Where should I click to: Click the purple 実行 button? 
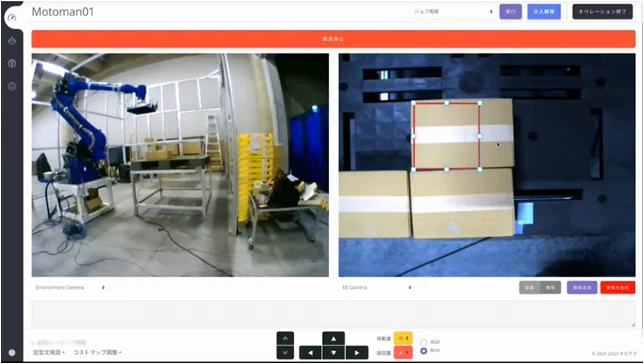[x=511, y=12]
